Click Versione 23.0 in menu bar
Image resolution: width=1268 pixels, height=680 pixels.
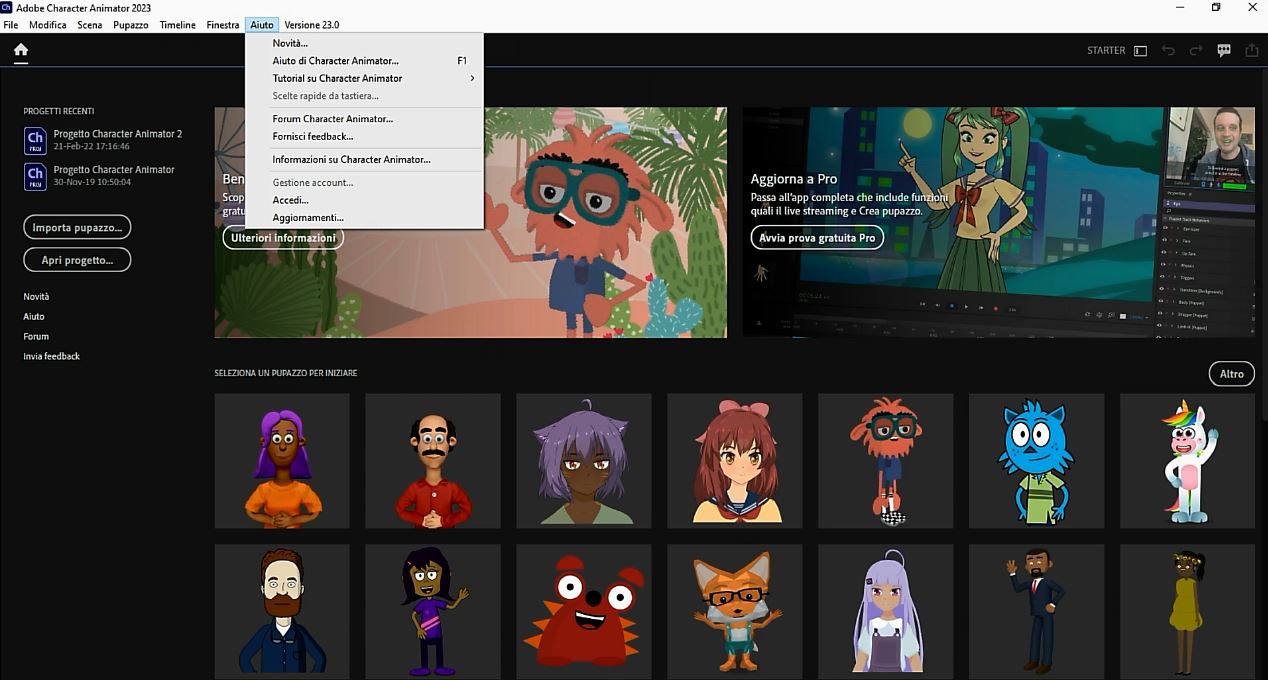tap(312, 25)
